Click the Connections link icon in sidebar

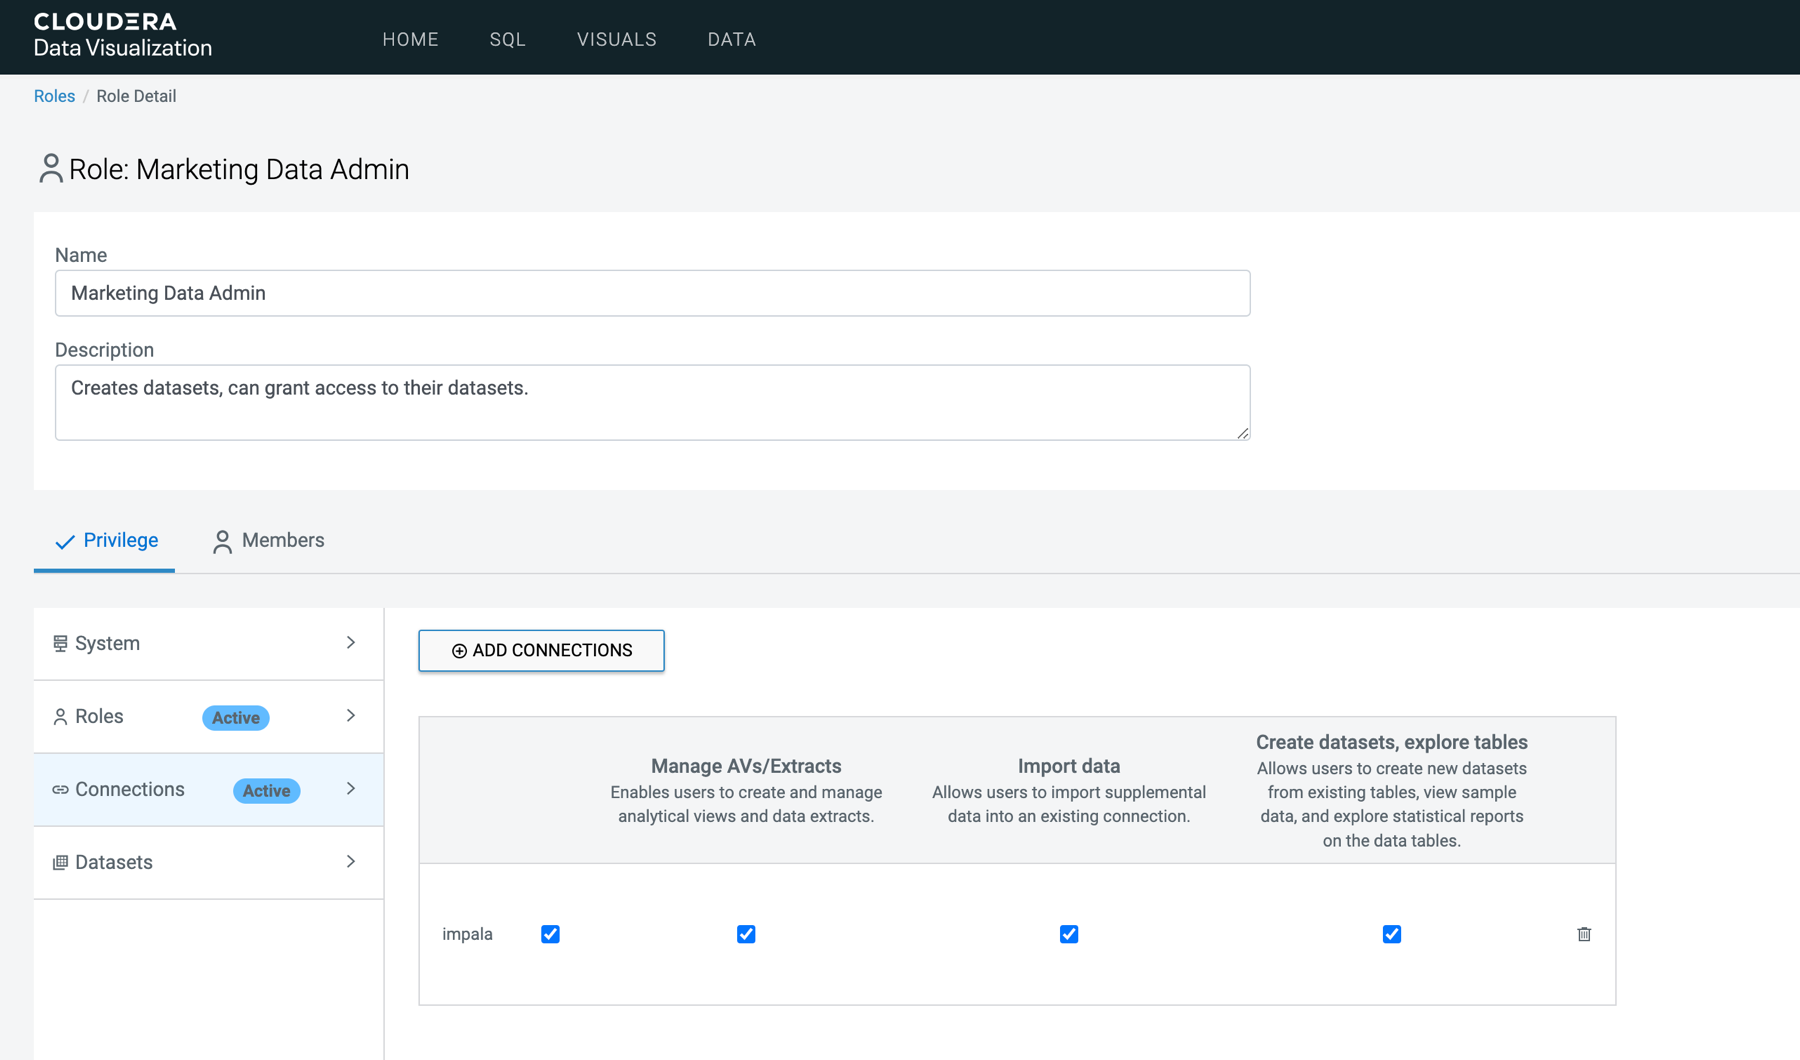60,790
